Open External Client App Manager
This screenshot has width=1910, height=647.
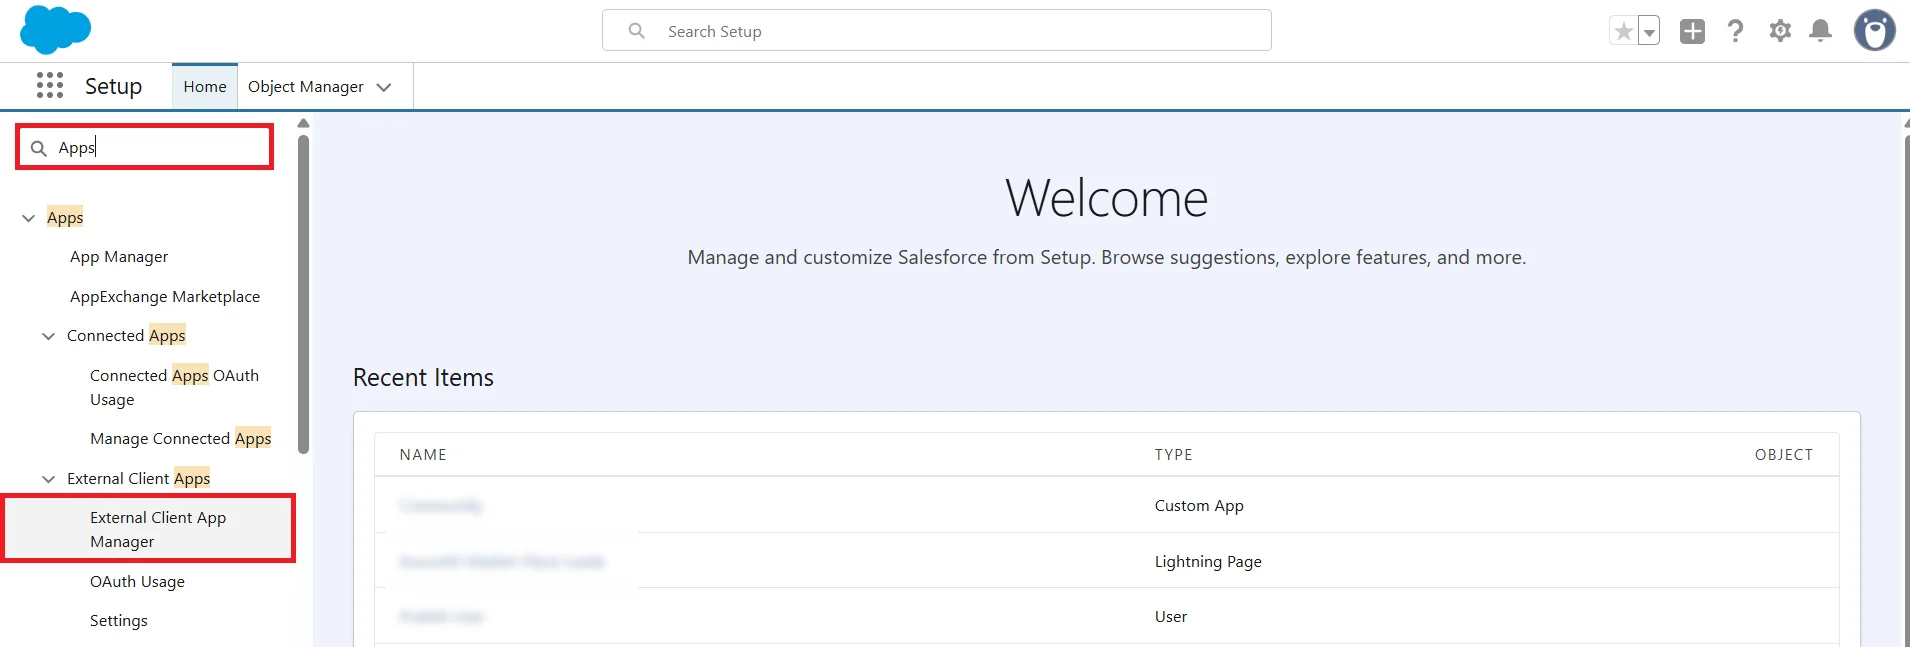coord(158,529)
